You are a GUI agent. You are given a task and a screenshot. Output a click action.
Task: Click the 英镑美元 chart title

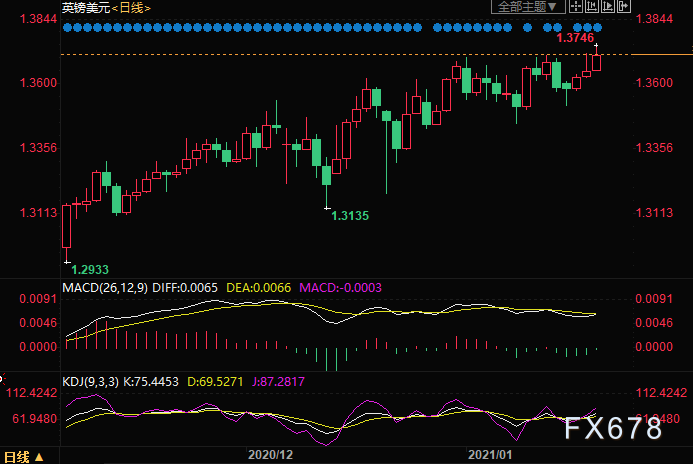[x=86, y=8]
